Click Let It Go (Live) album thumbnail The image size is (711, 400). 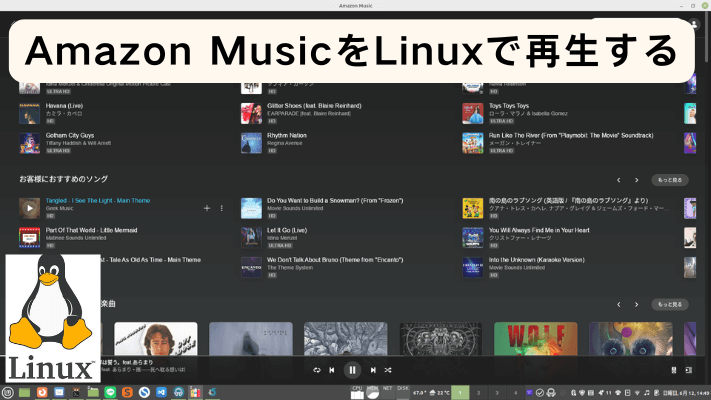[251, 238]
